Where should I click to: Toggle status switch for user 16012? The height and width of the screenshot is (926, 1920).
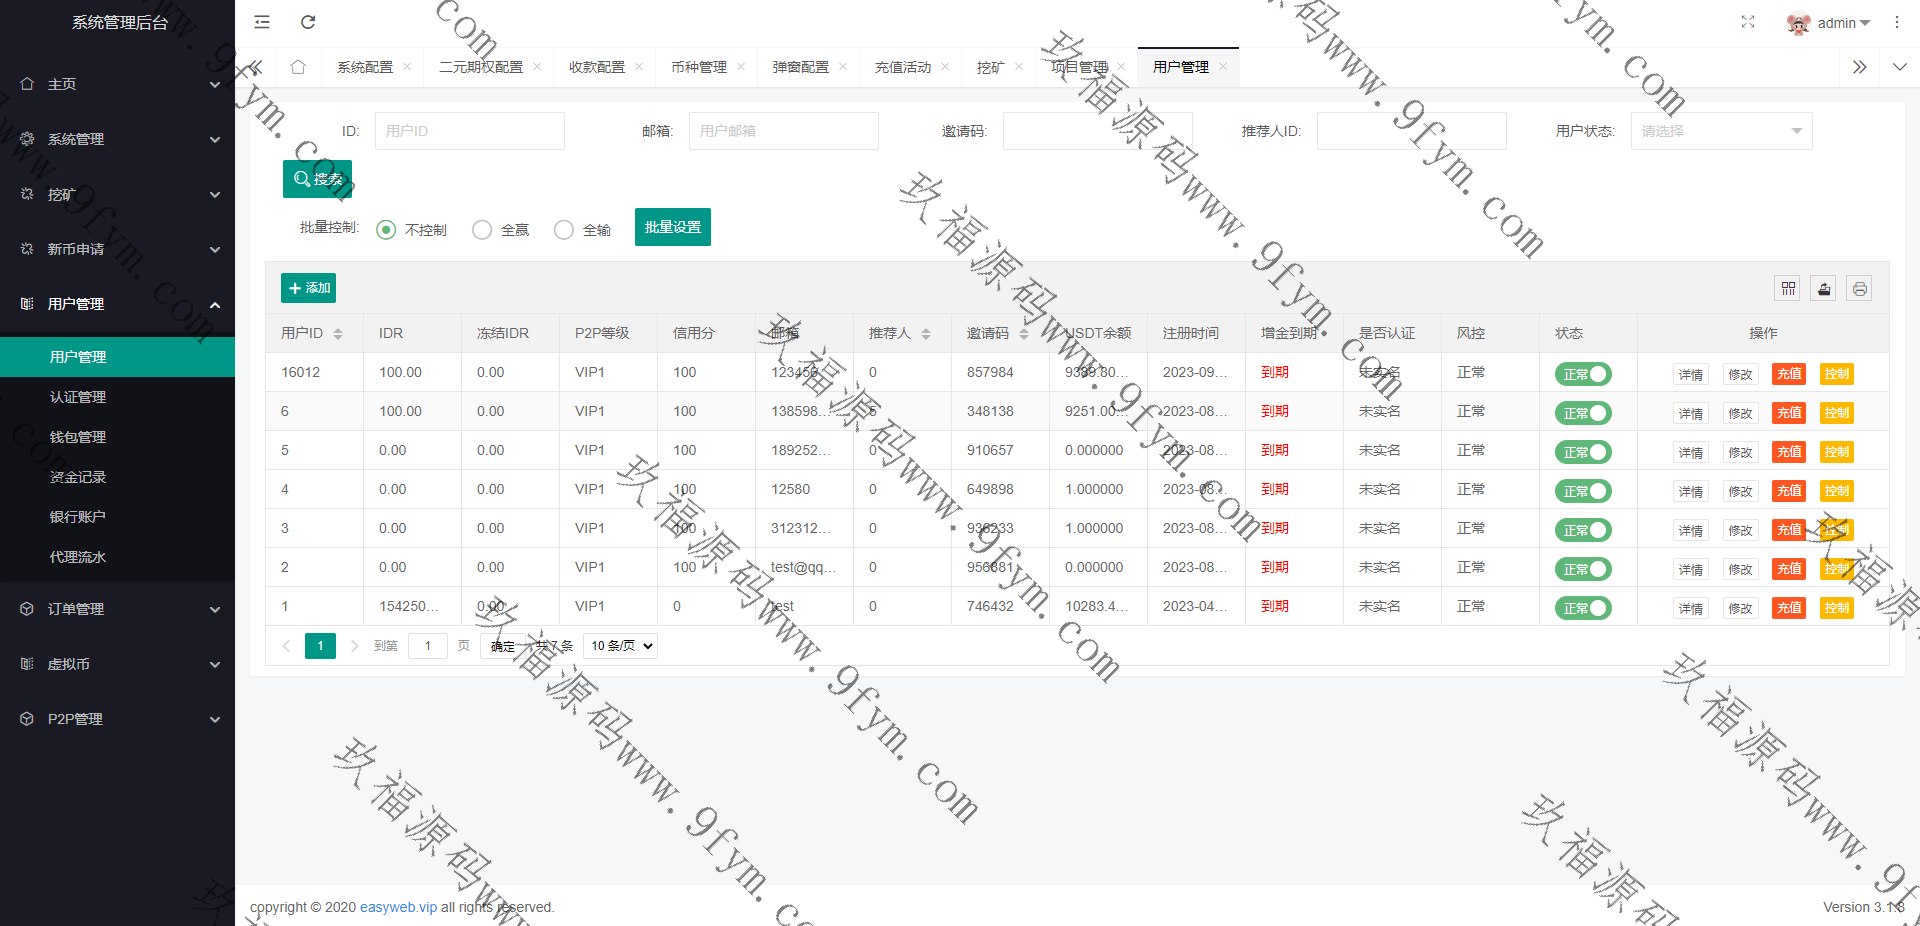coord(1583,374)
